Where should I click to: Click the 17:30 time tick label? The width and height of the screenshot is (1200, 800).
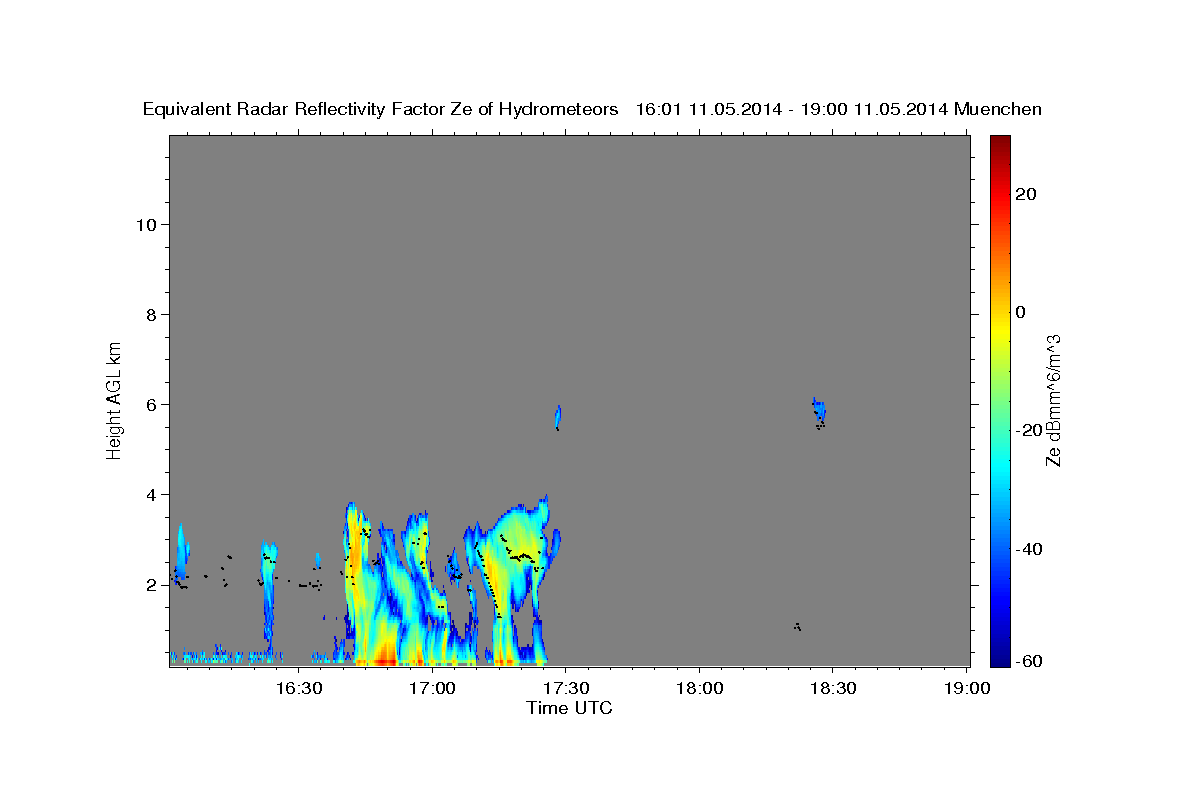[566, 688]
